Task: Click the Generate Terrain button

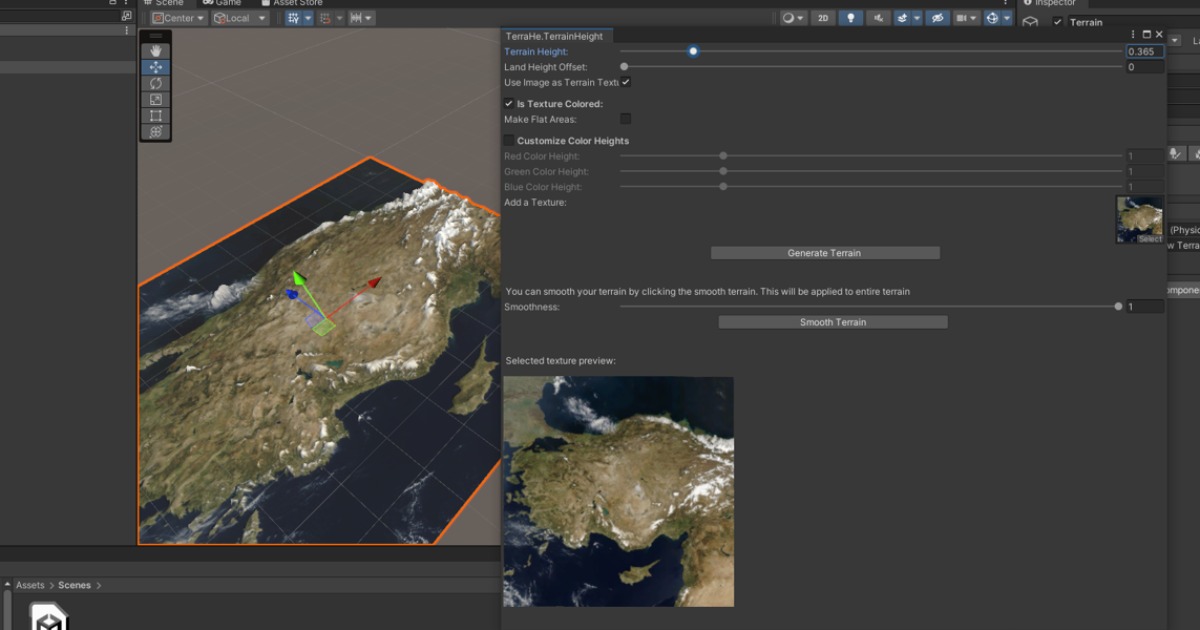Action: tap(823, 252)
